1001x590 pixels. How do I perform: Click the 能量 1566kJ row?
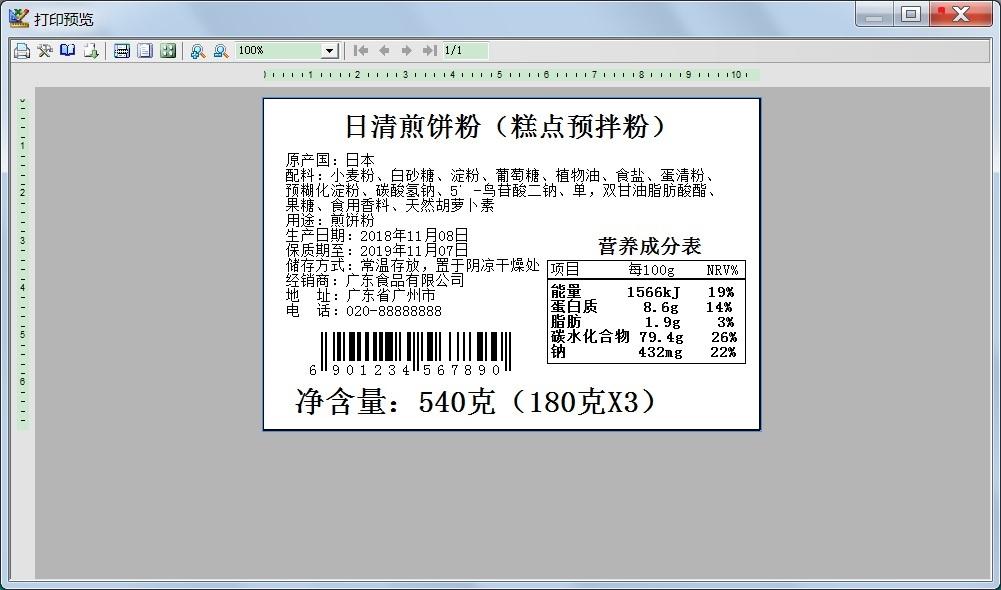[x=642, y=292]
